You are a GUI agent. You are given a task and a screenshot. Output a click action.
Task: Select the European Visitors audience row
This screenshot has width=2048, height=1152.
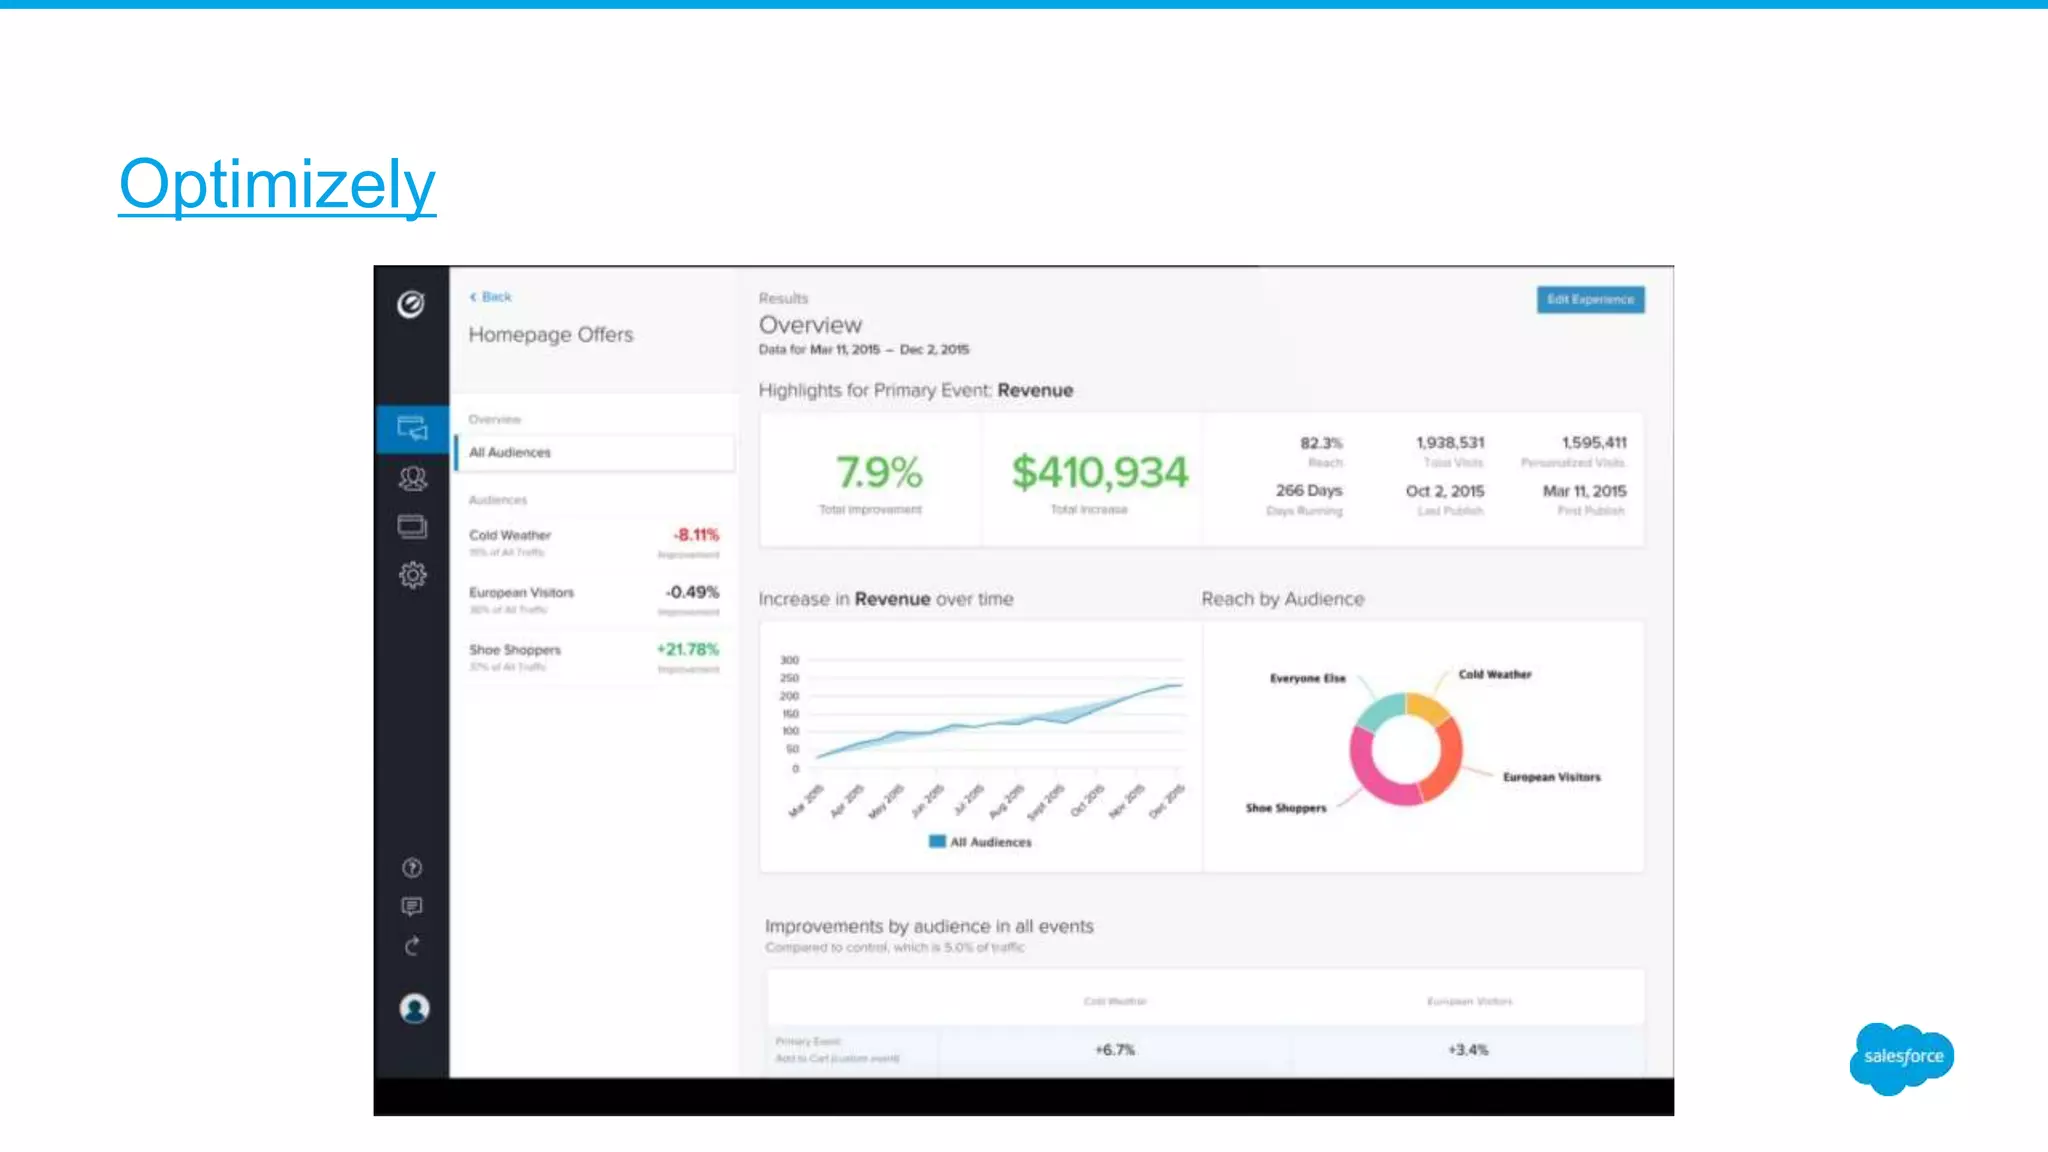594,600
